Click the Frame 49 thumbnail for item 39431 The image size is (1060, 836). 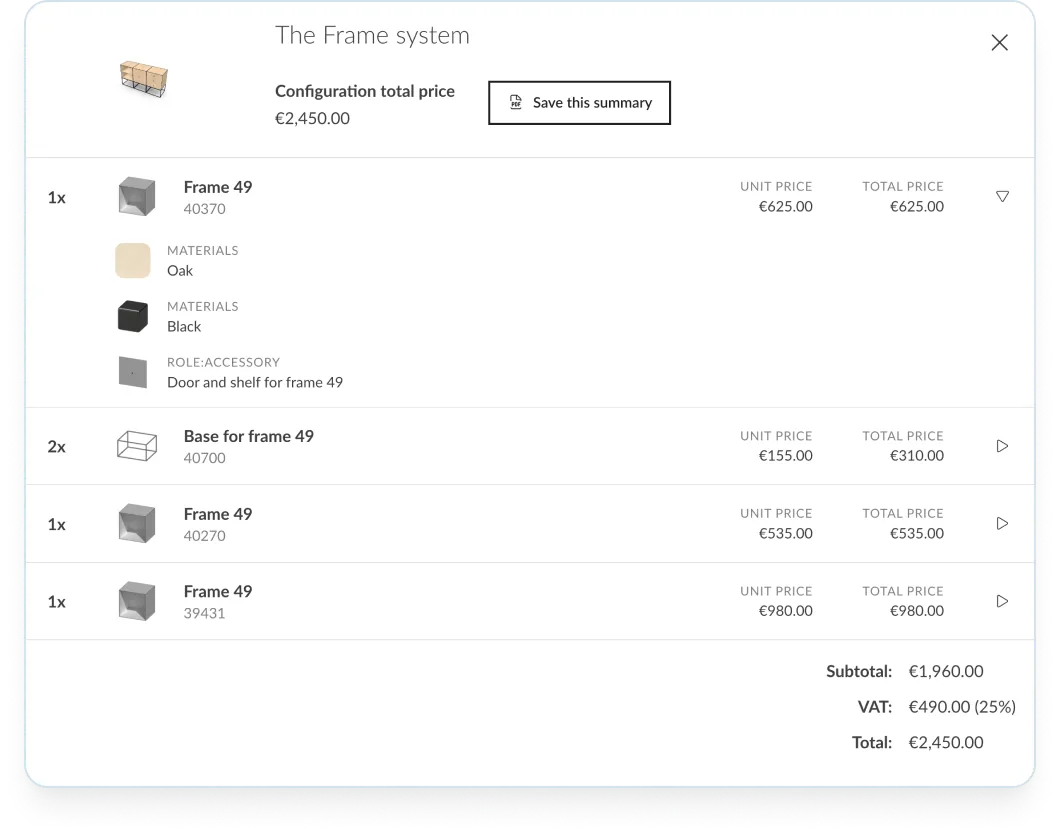(136, 600)
